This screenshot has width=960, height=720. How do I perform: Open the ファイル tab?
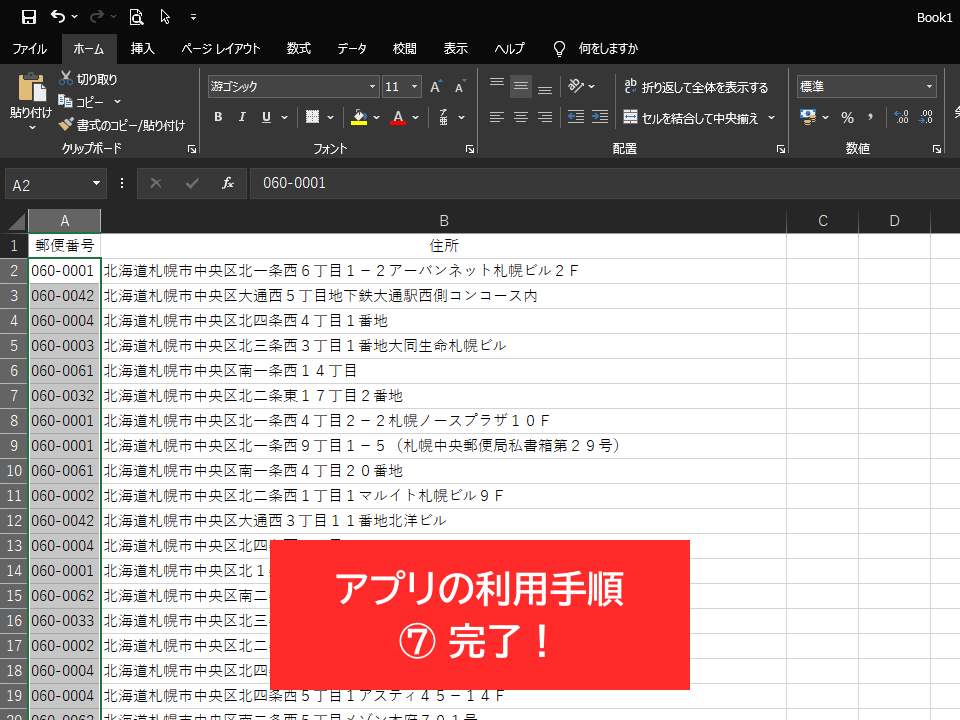(29, 48)
